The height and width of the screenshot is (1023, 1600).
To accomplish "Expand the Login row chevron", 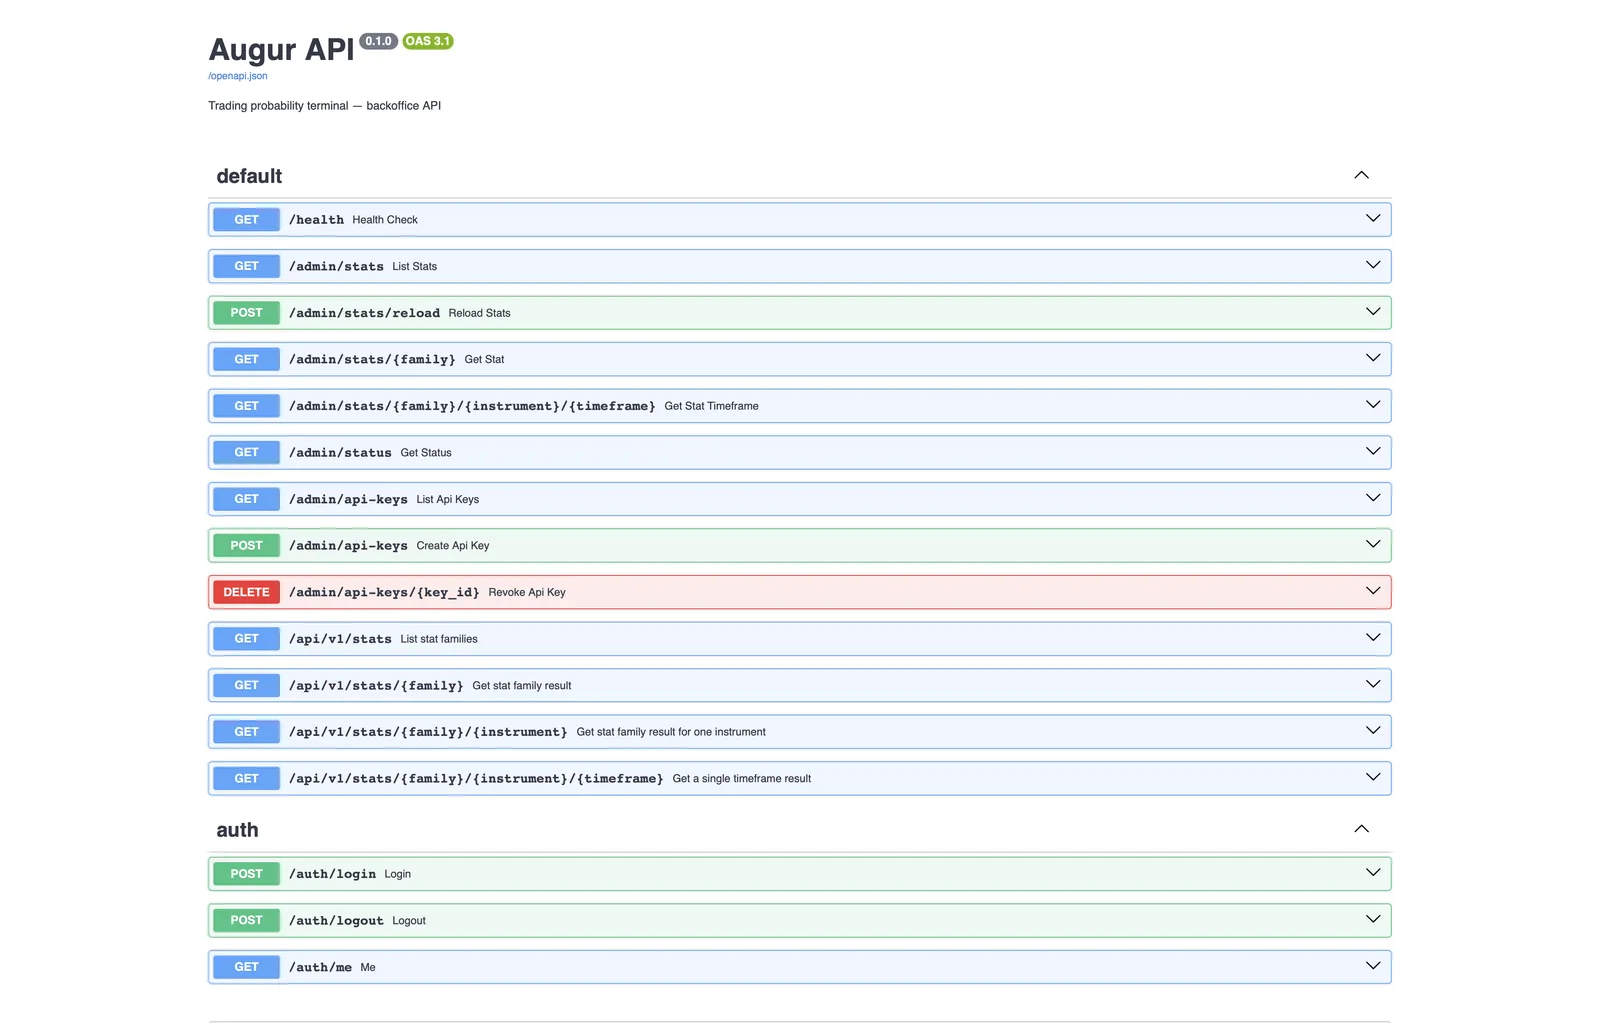I will coord(1373,872).
